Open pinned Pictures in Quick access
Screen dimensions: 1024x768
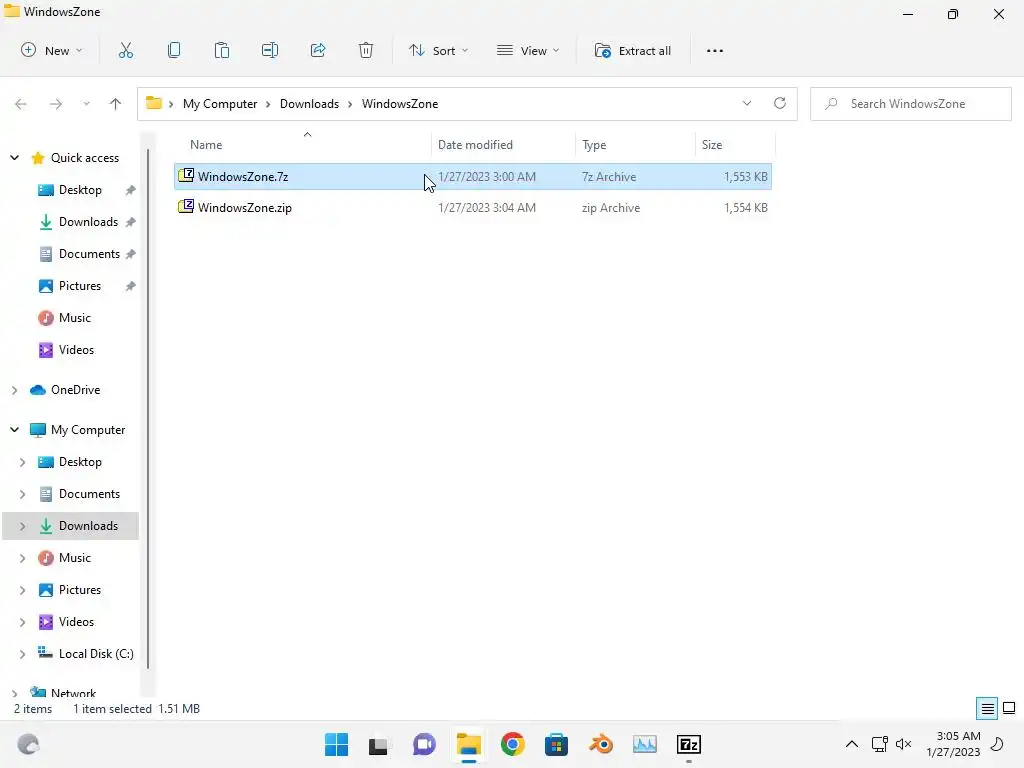(x=80, y=286)
